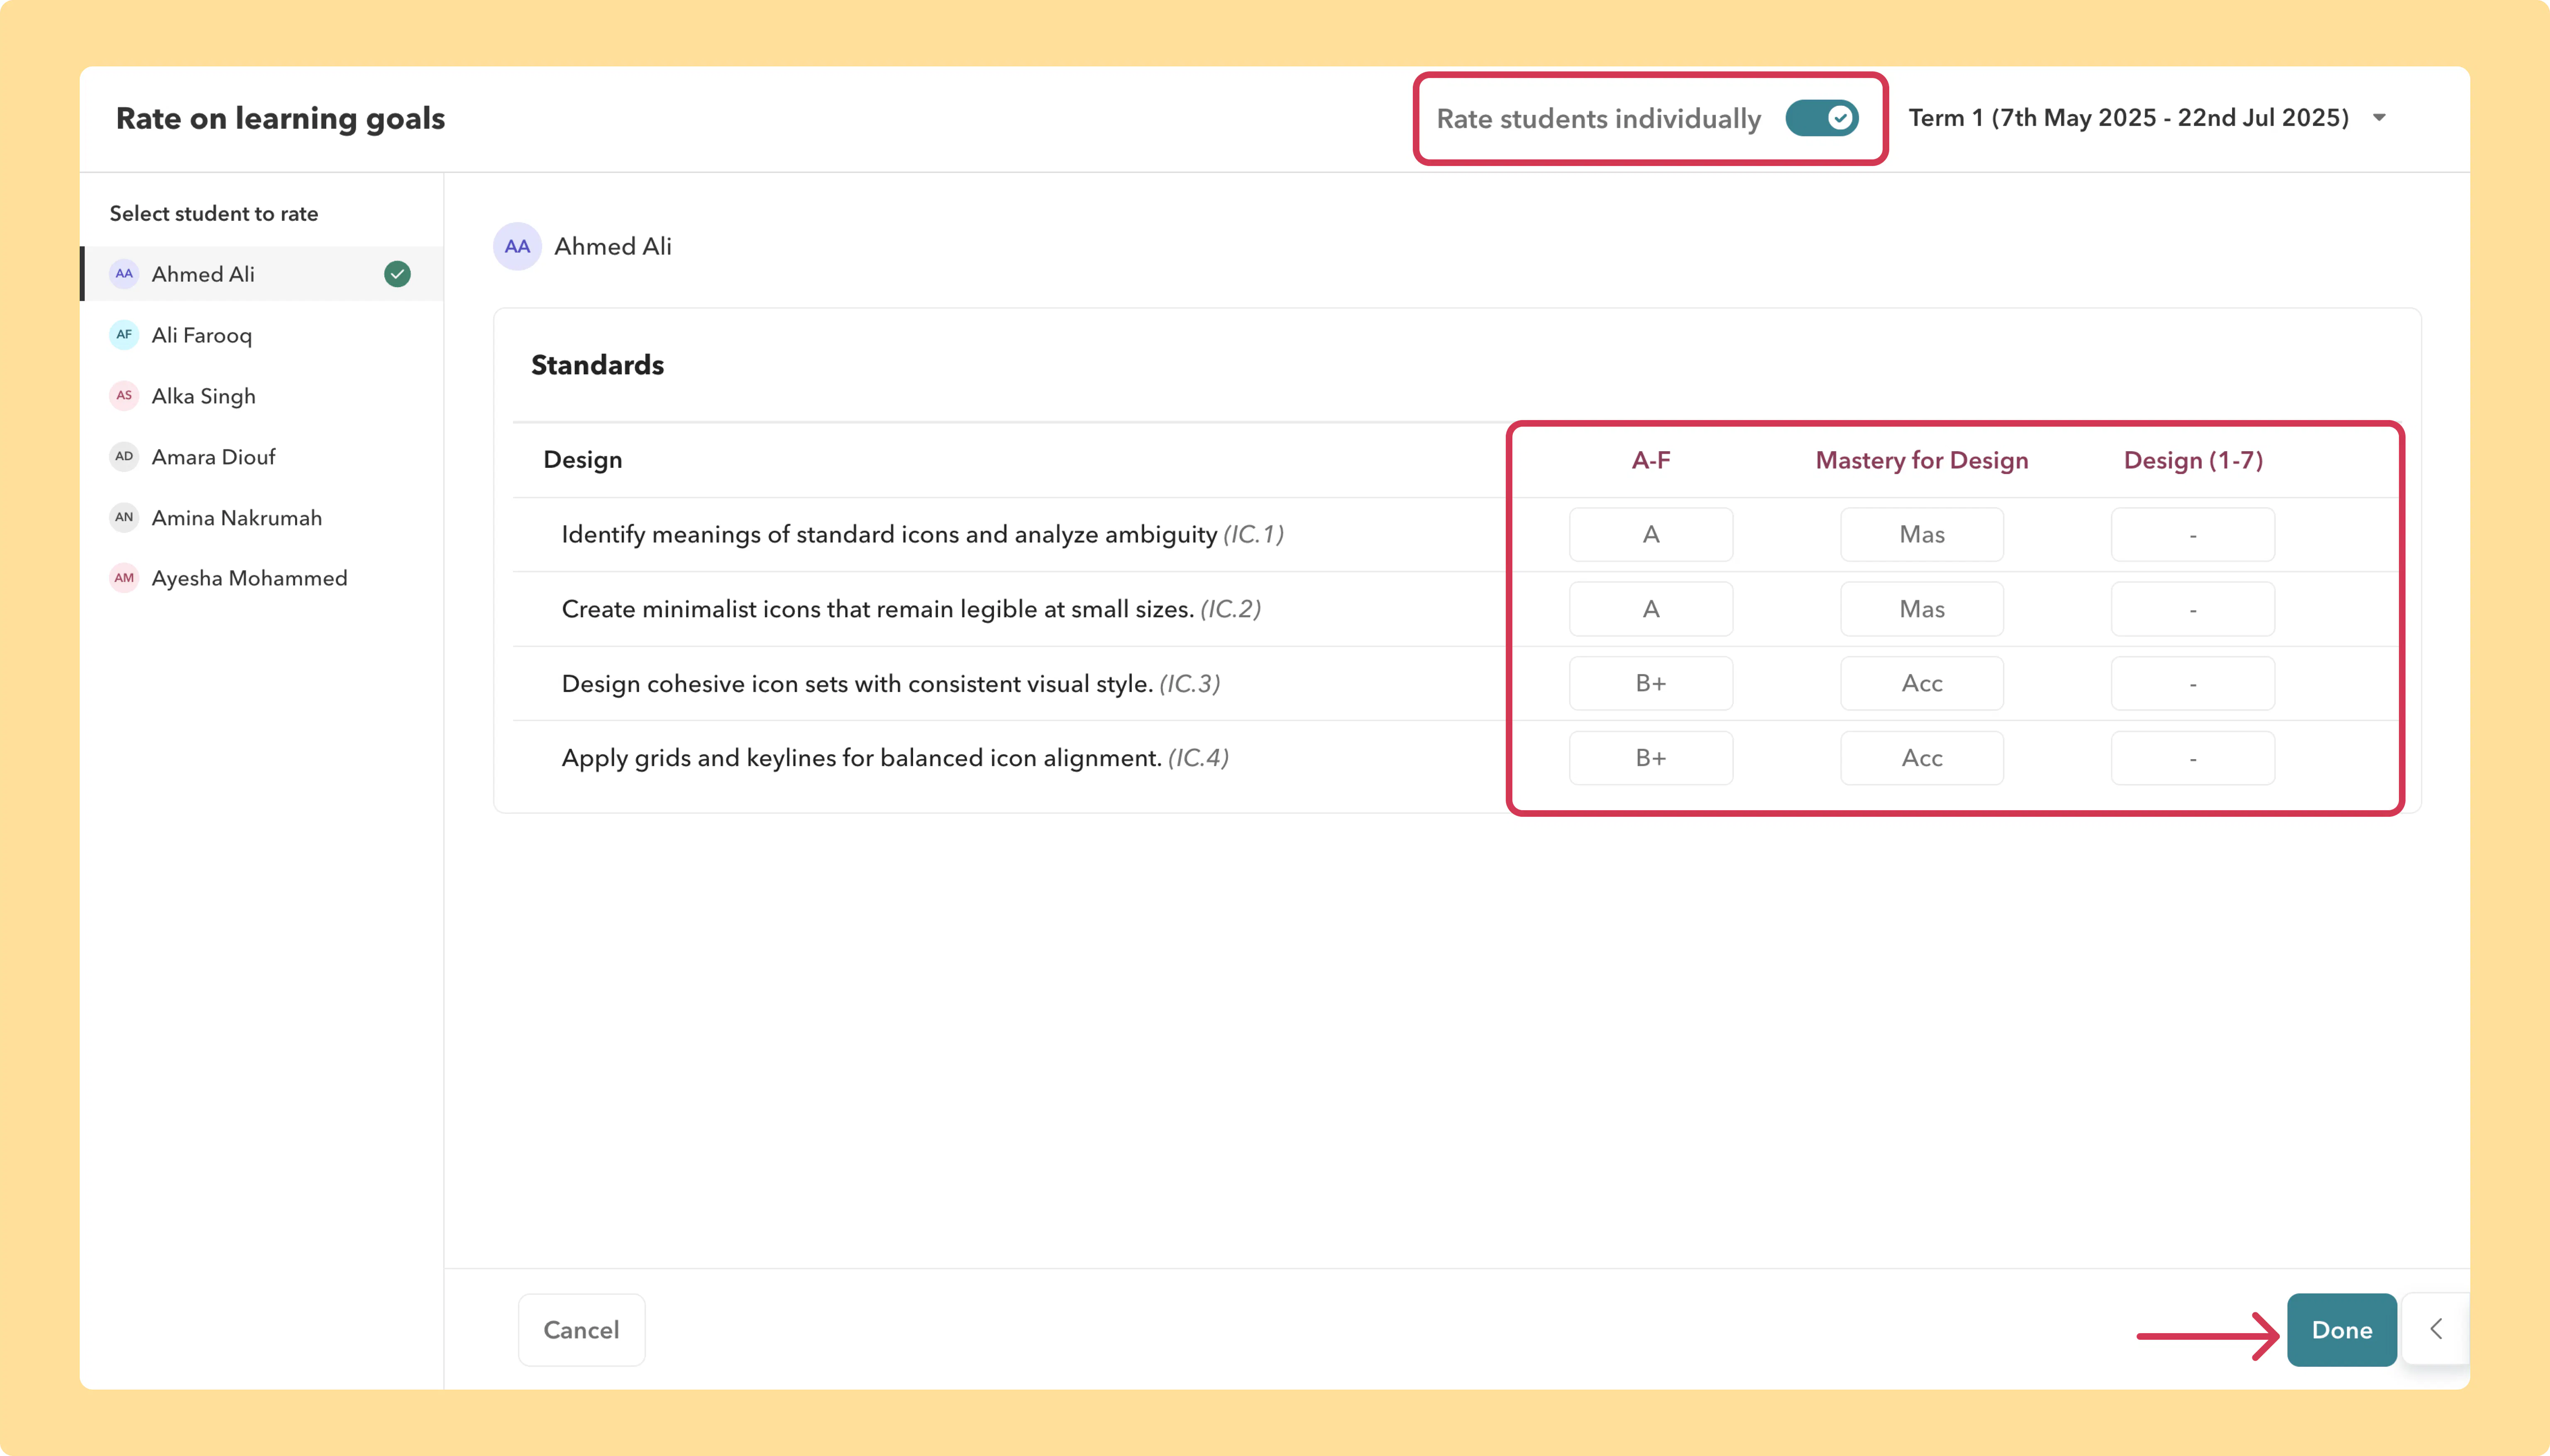Open the Mastery for Design rating for IC.4

pos(1922,758)
